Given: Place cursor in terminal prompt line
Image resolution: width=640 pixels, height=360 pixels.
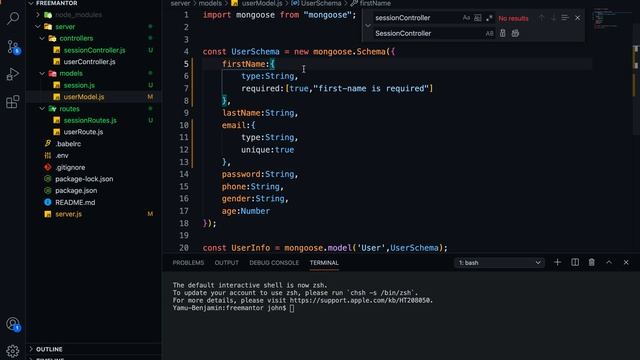Looking at the screenshot, I should [292, 308].
